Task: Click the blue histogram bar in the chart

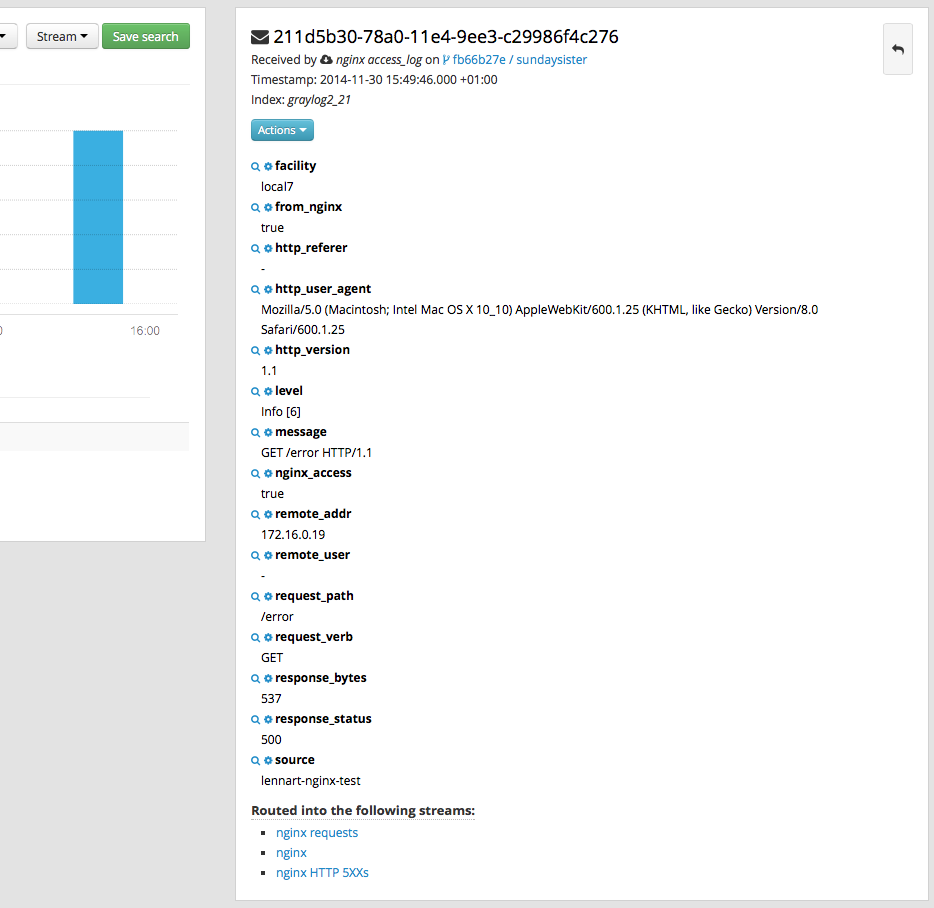Action: pyautogui.click(x=98, y=217)
